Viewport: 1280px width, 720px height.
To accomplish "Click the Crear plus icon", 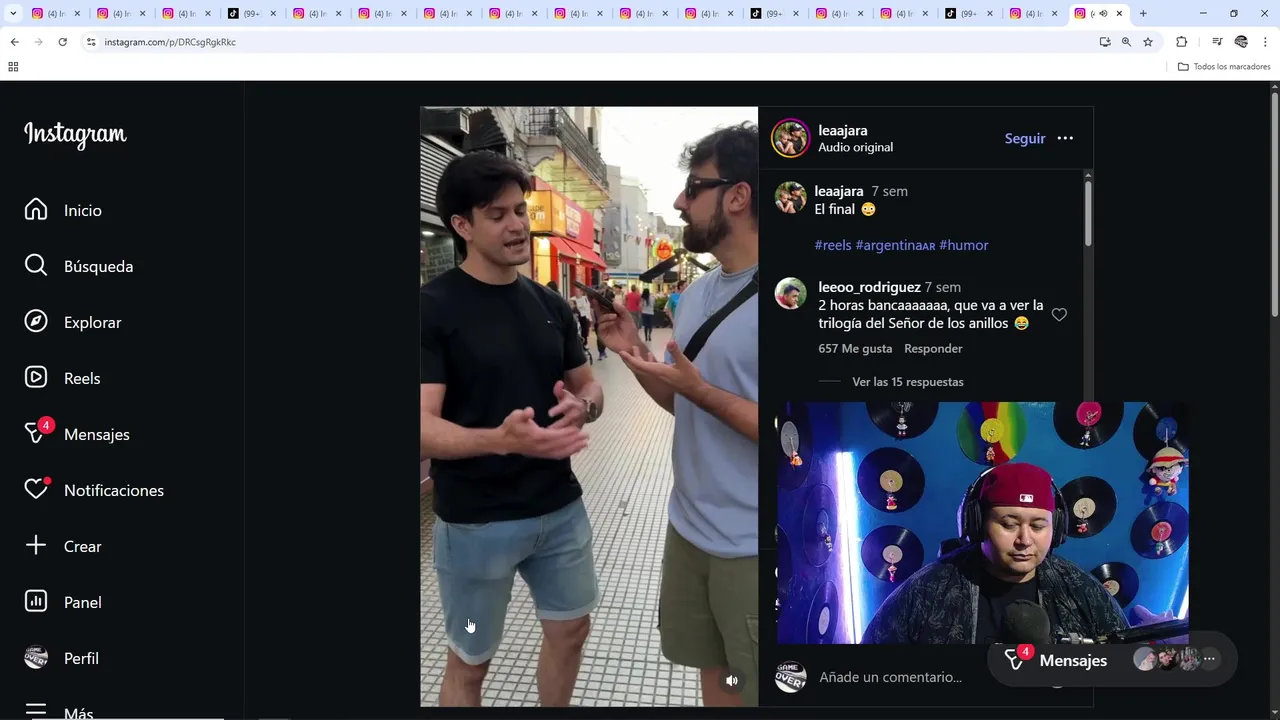I will (36, 545).
